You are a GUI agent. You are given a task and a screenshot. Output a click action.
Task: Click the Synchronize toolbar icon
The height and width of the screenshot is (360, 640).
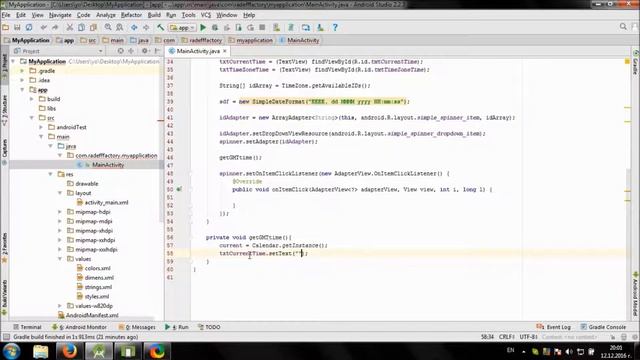29,27
